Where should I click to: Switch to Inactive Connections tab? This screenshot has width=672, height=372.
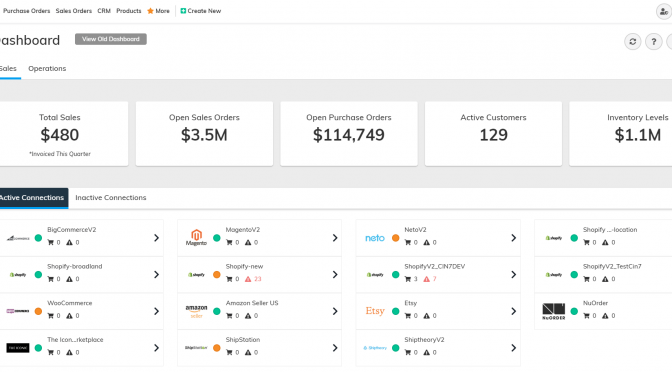(111, 198)
